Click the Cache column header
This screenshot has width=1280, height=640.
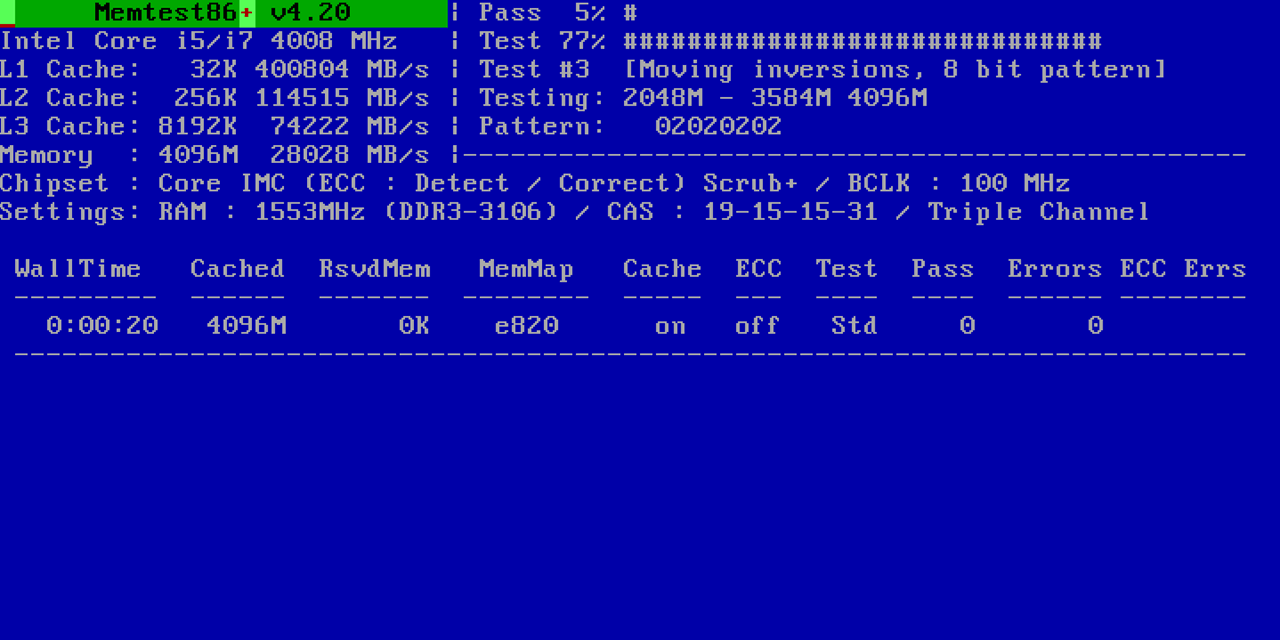[662, 269]
